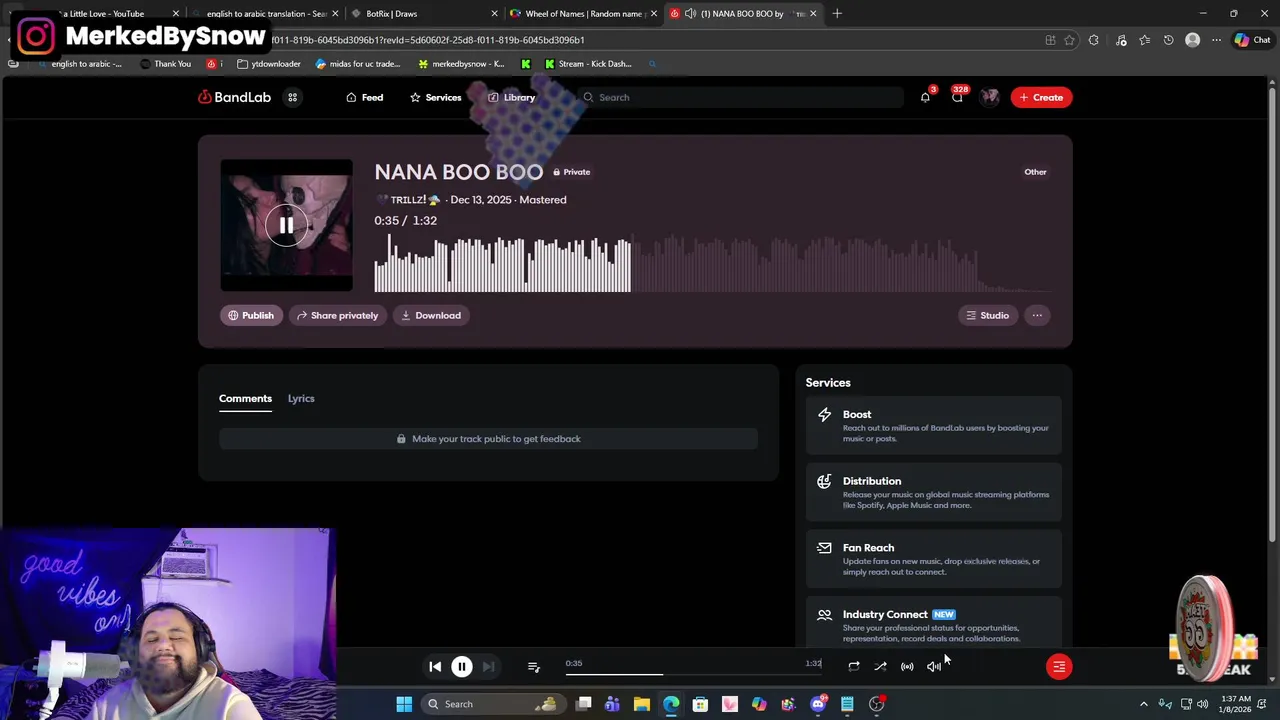1280x720 pixels.
Task: Open the Distribution service
Action: click(933, 492)
